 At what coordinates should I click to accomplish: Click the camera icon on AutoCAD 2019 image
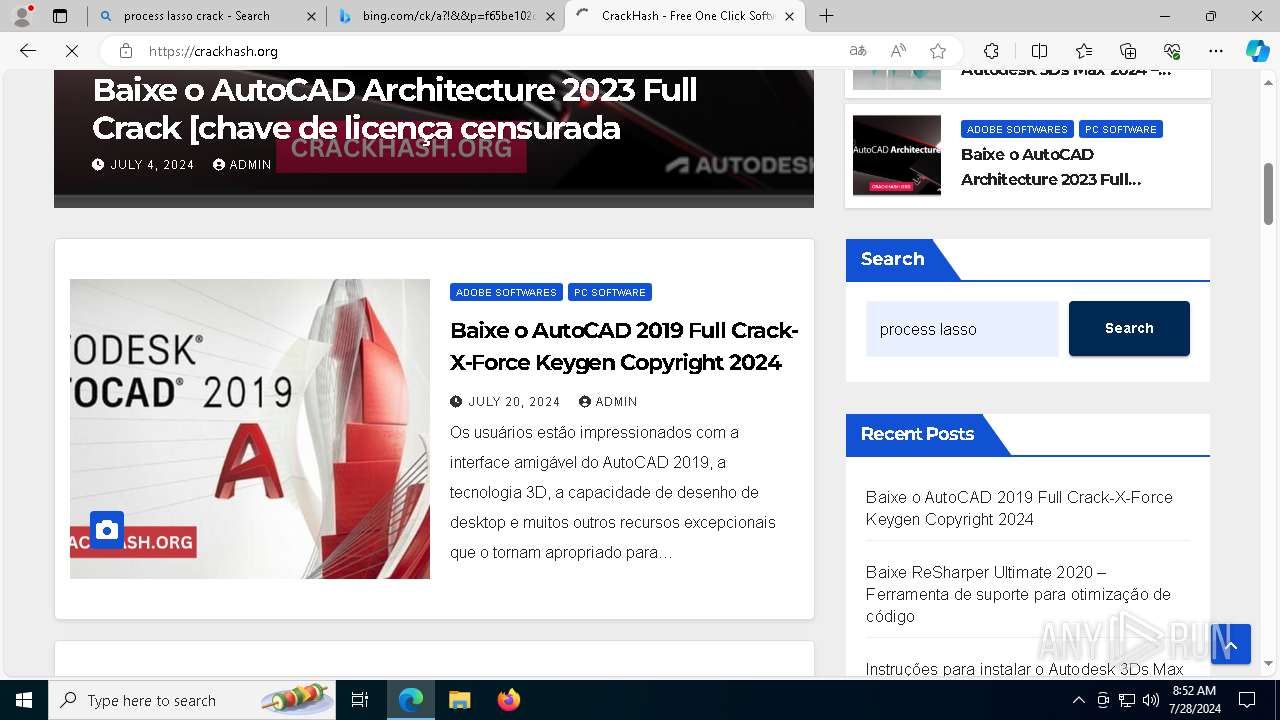coord(107,530)
